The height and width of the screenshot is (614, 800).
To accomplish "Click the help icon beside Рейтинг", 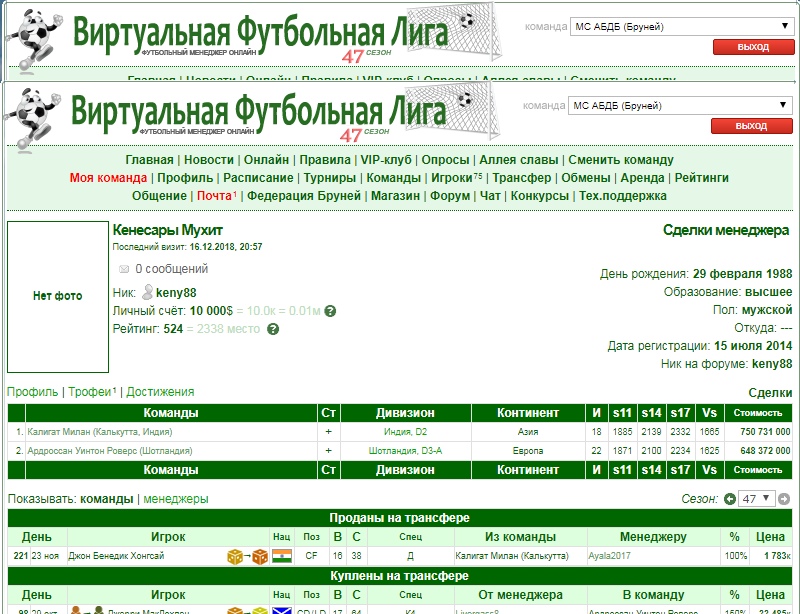I will click(273, 329).
